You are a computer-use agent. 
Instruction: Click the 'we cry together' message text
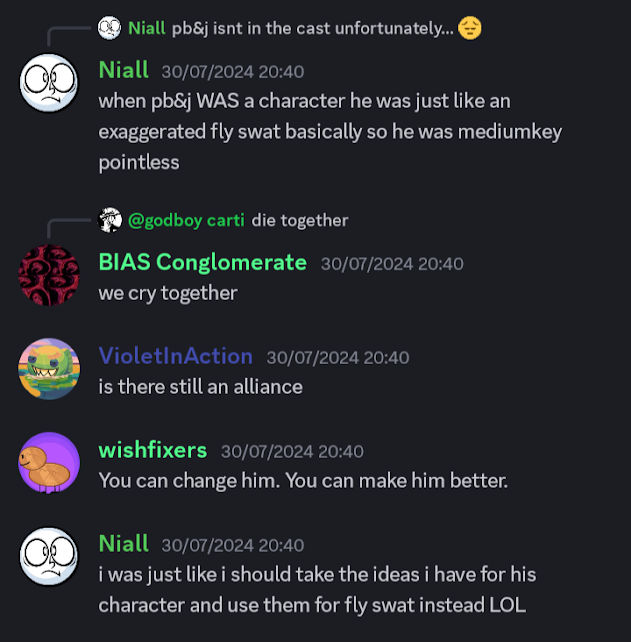point(168,292)
